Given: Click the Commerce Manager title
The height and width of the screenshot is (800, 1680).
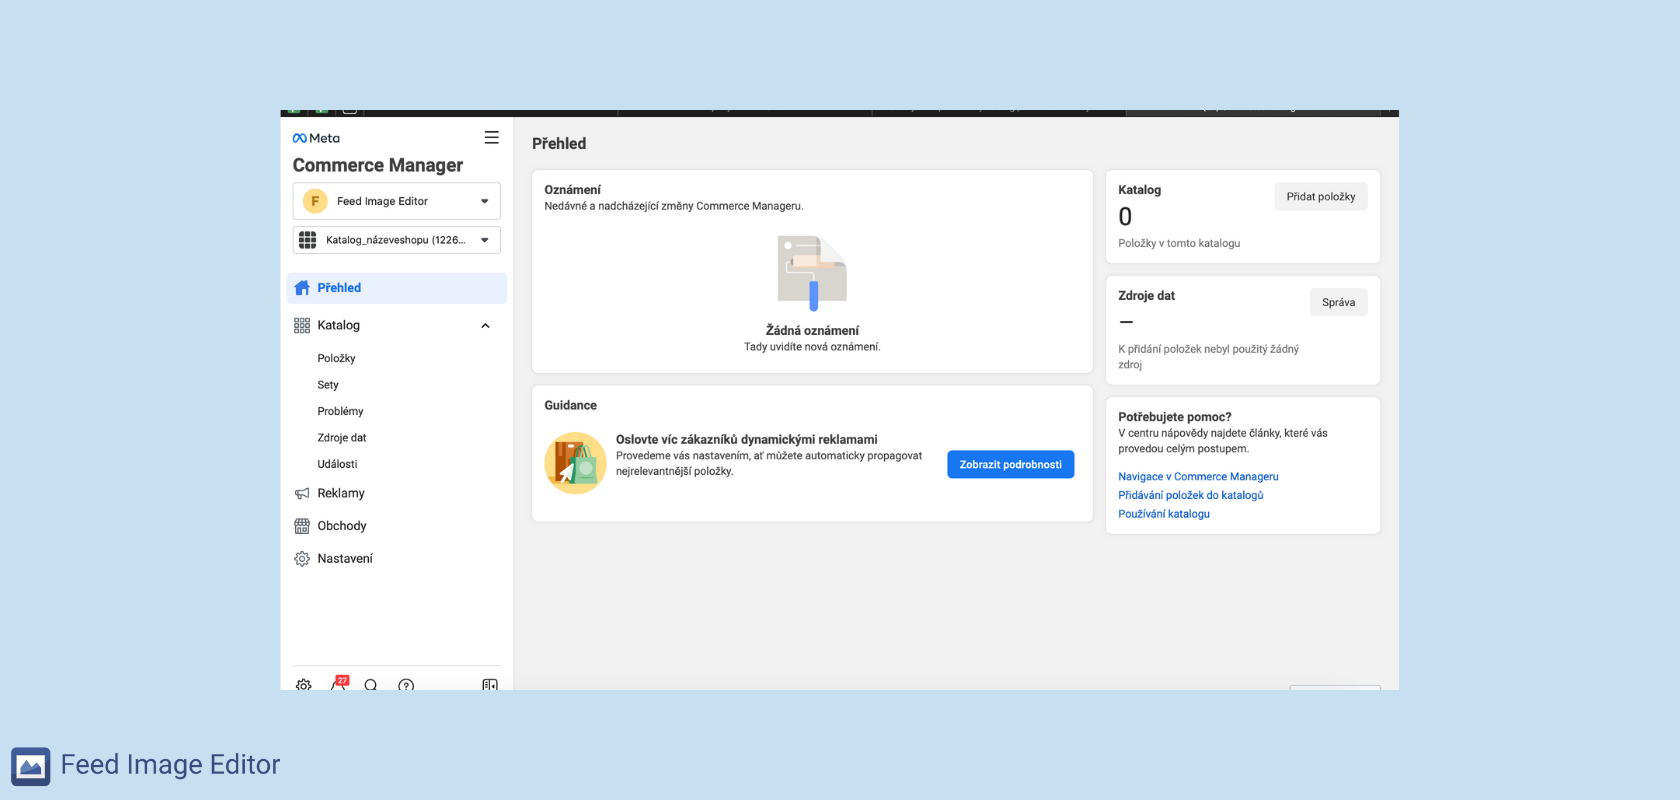Looking at the screenshot, I should 378,165.
